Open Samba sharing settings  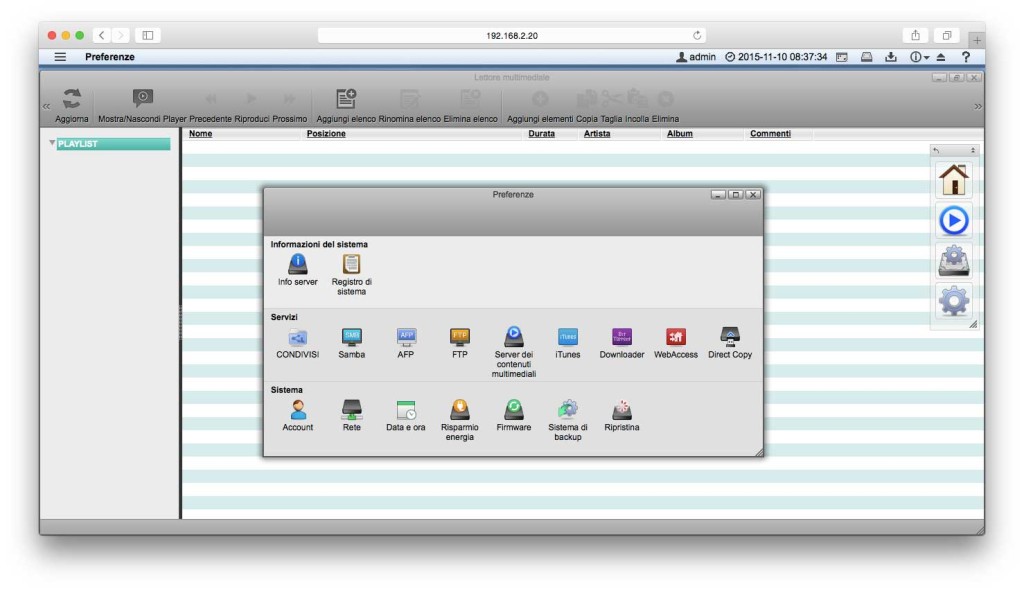[x=351, y=340]
